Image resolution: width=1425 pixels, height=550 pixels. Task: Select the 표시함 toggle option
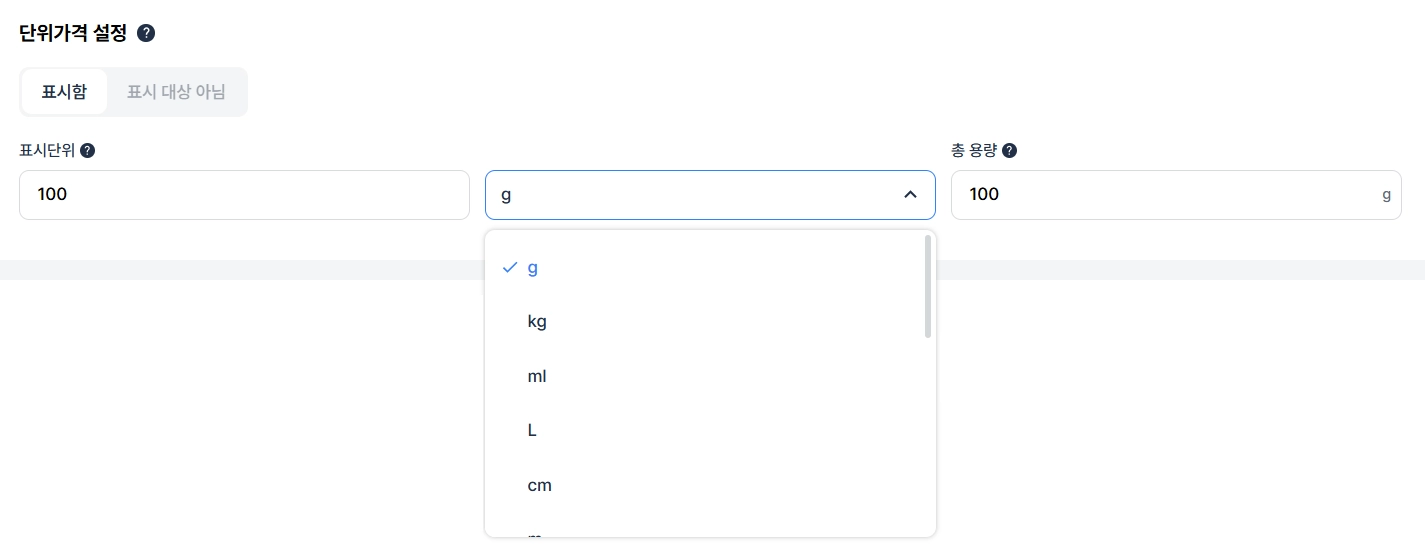point(64,92)
